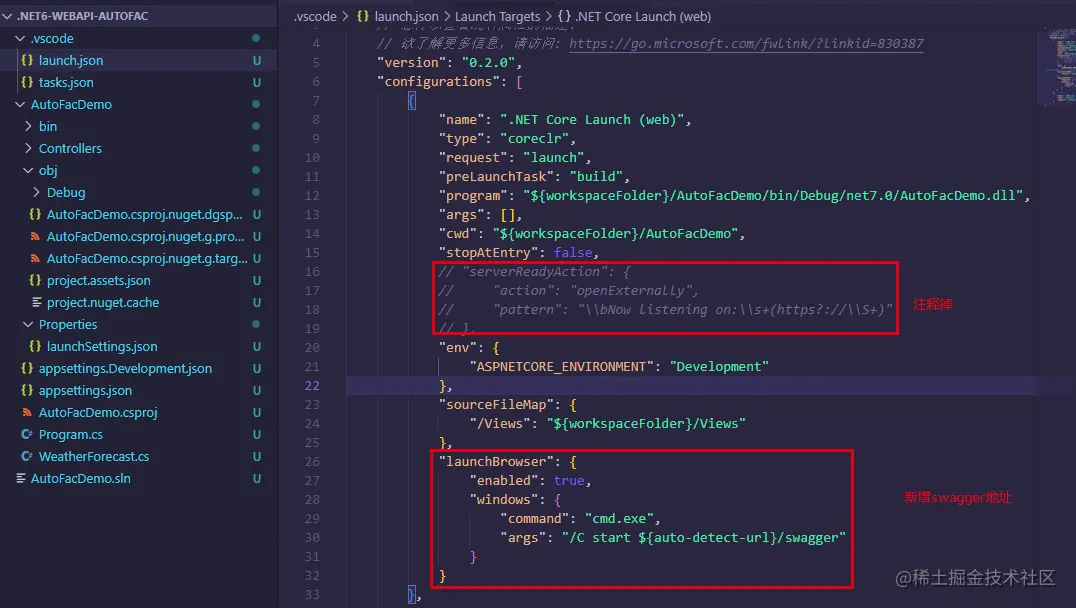Open appsettings.json file
Viewport: 1076px width, 608px height.
[x=85, y=390]
